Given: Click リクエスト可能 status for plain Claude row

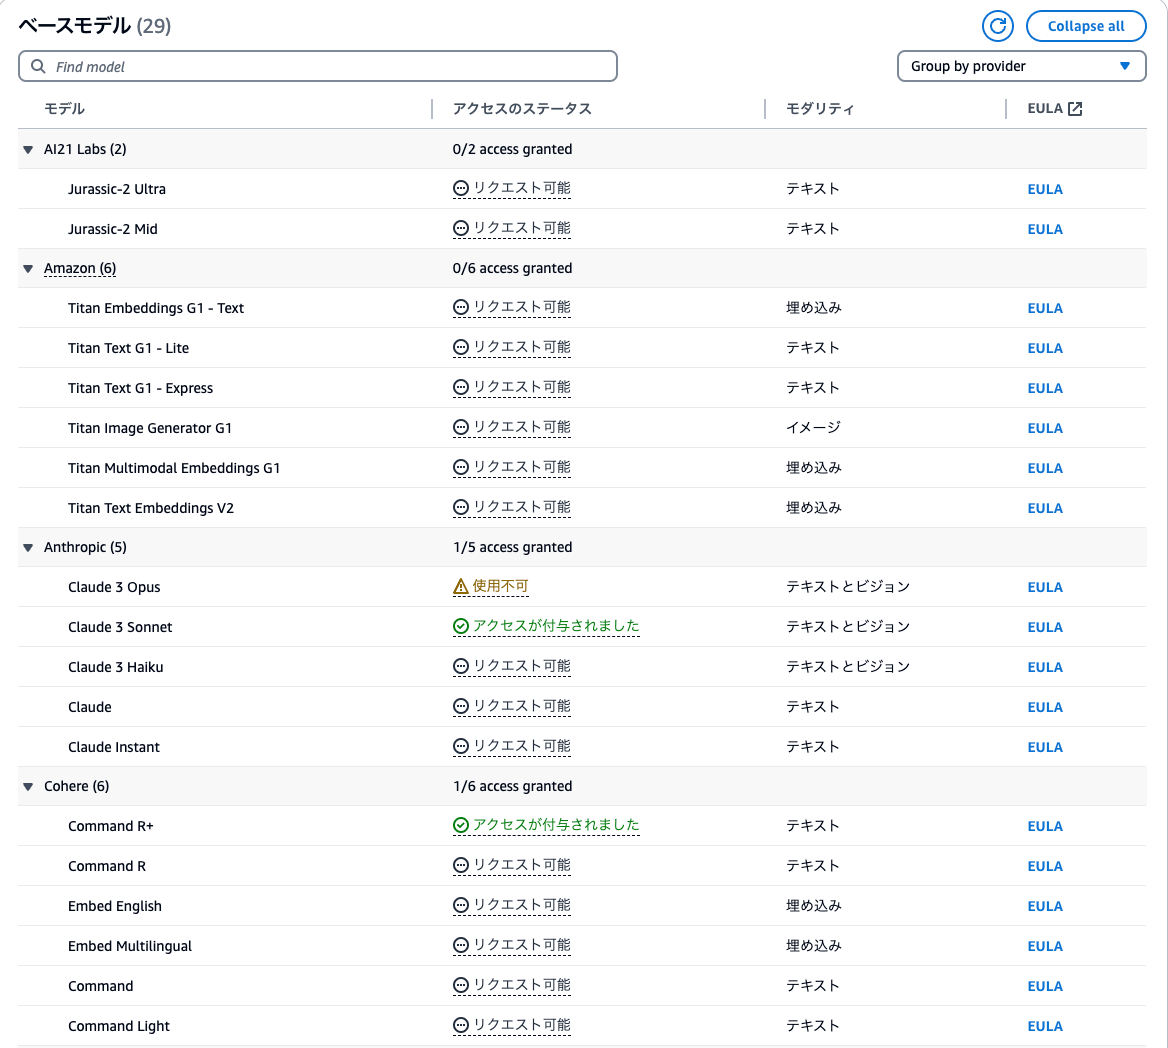Looking at the screenshot, I should 522,706.
